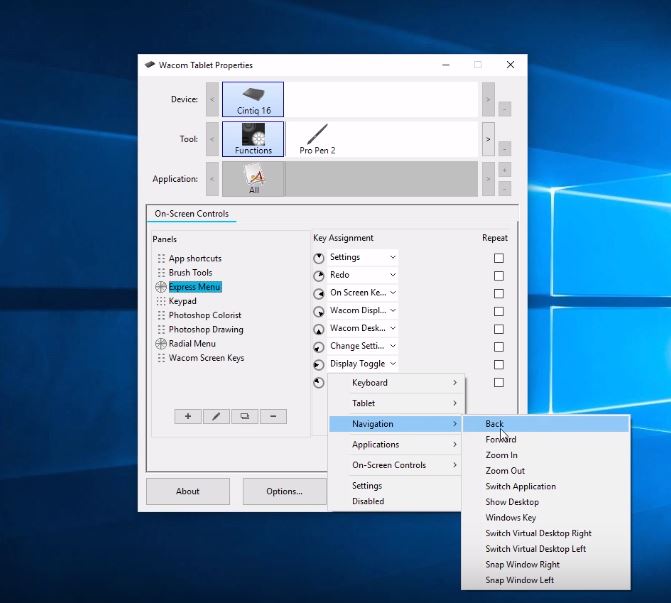The width and height of the screenshot is (671, 603).
Task: Click the Device row right scroll arrow
Action: (488, 99)
